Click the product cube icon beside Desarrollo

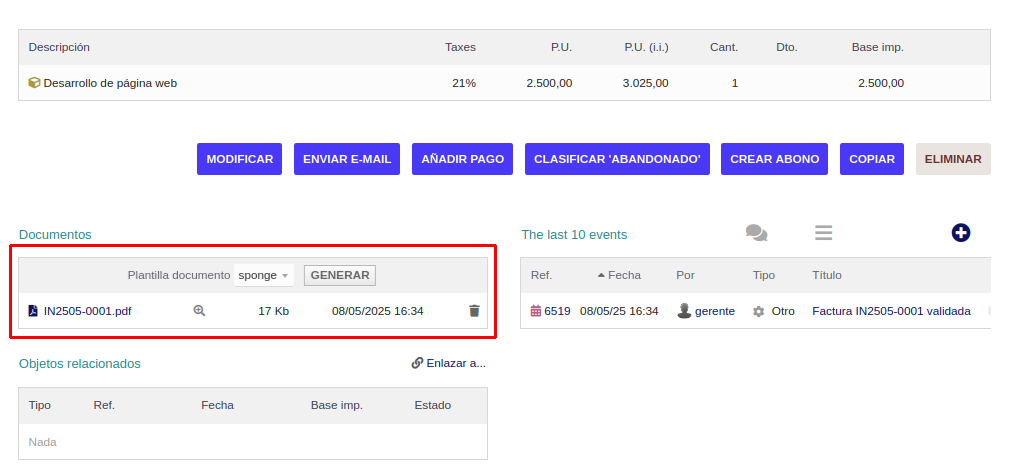pos(34,83)
